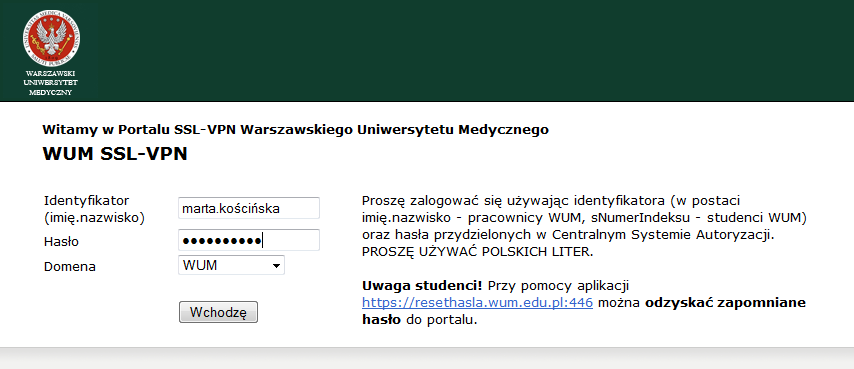The height and width of the screenshot is (369, 854).
Task: Click the (imię.nazwisko) hint under Identyfikator
Action: pos(94,218)
